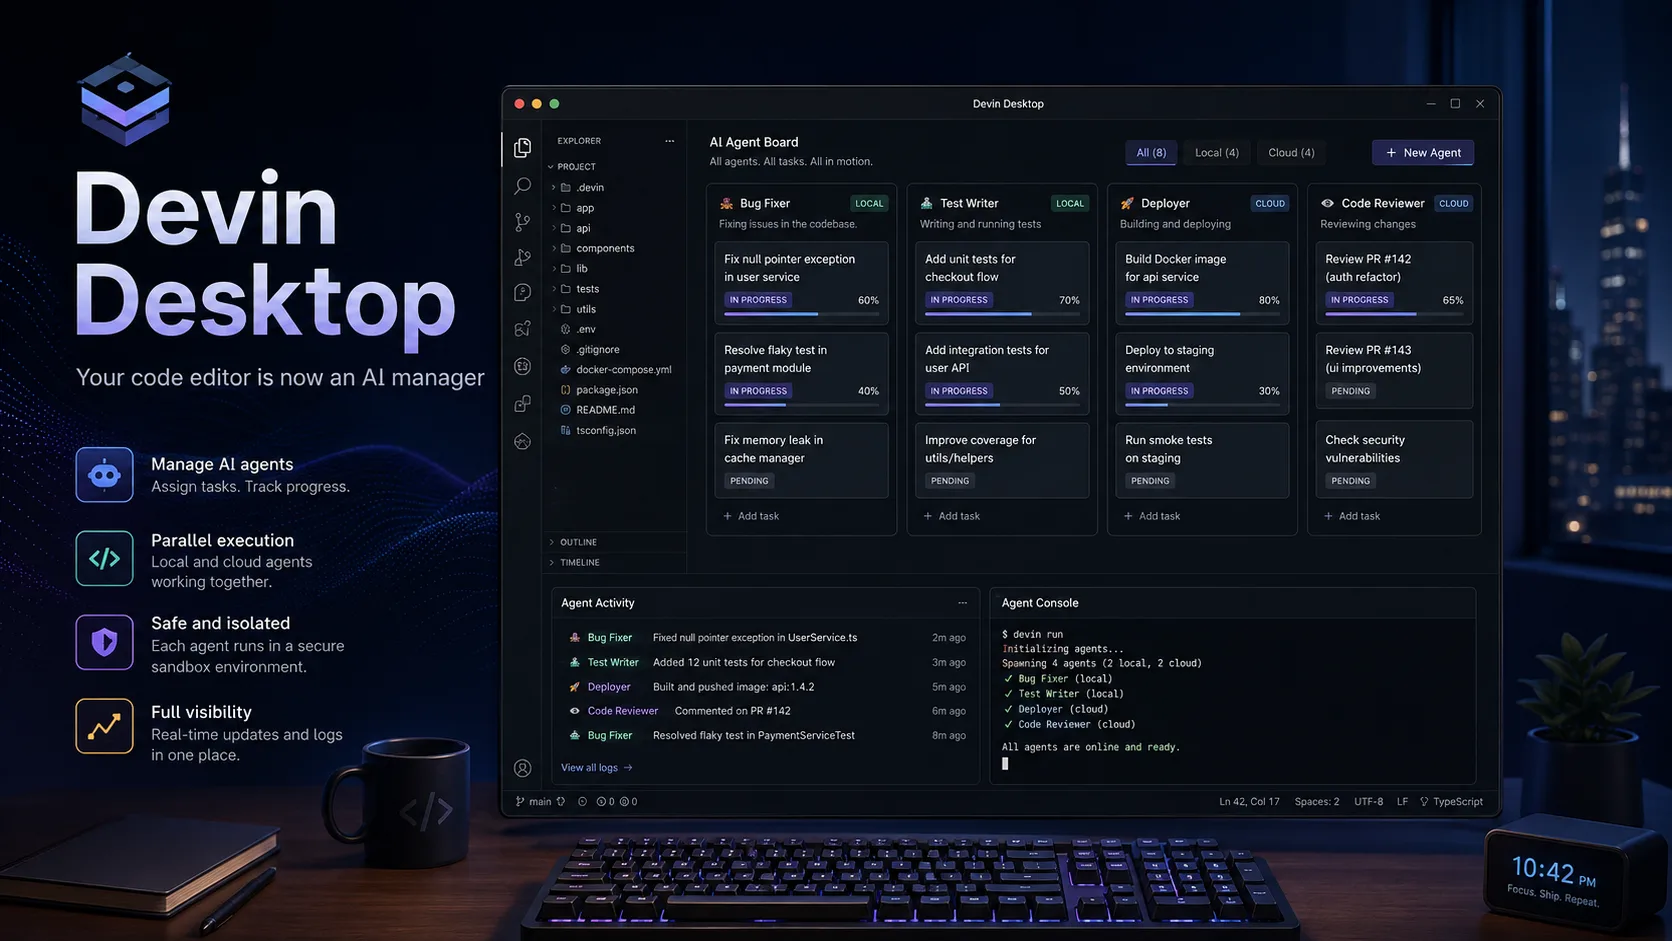
Task: Open the Explorer view in the activity bar
Action: 522,148
